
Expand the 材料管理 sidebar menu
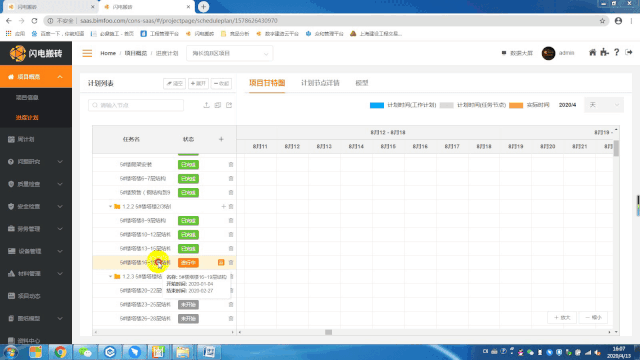[60, 273]
